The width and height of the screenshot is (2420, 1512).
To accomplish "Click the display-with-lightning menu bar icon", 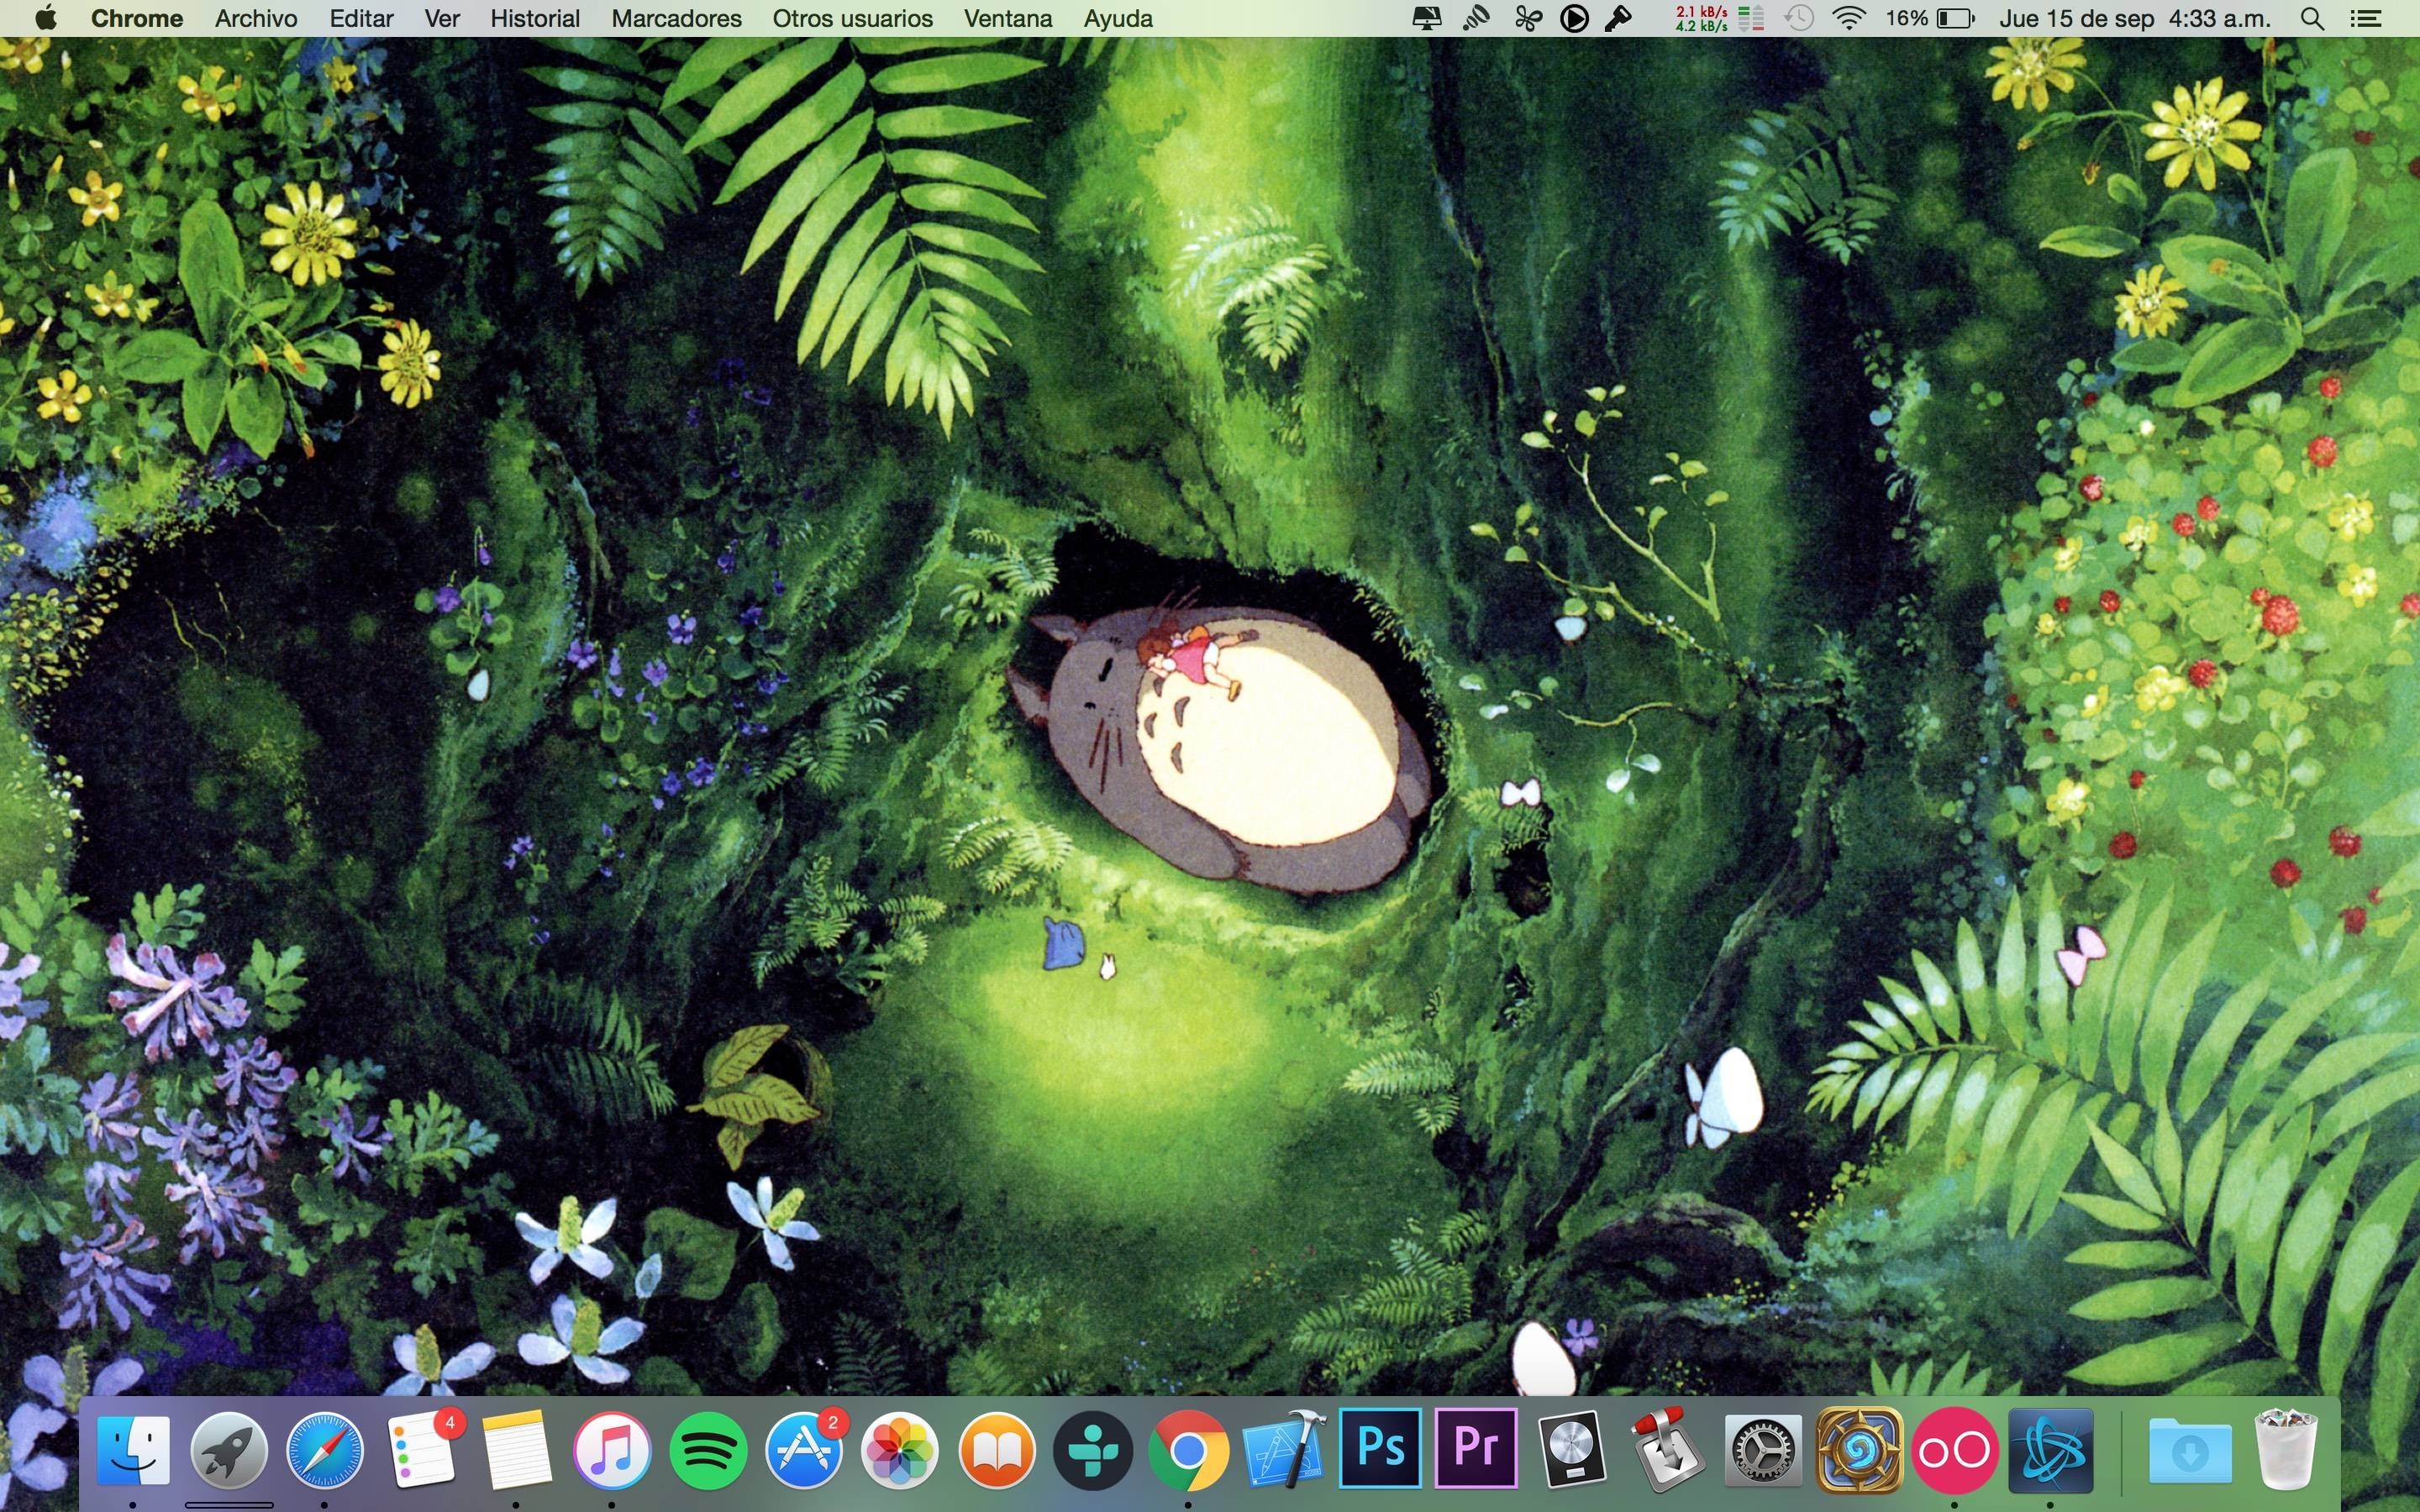I will pyautogui.click(x=1427, y=18).
